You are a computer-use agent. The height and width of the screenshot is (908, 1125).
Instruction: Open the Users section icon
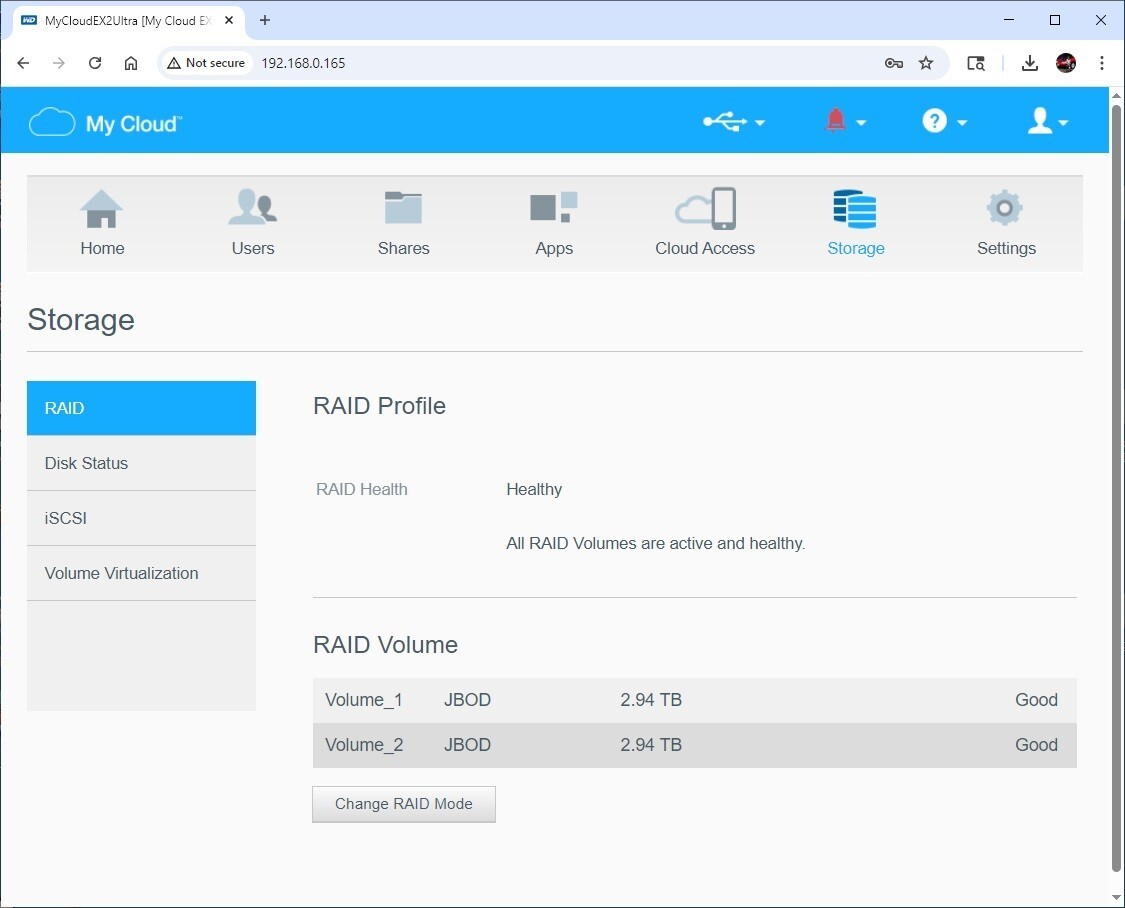point(252,210)
